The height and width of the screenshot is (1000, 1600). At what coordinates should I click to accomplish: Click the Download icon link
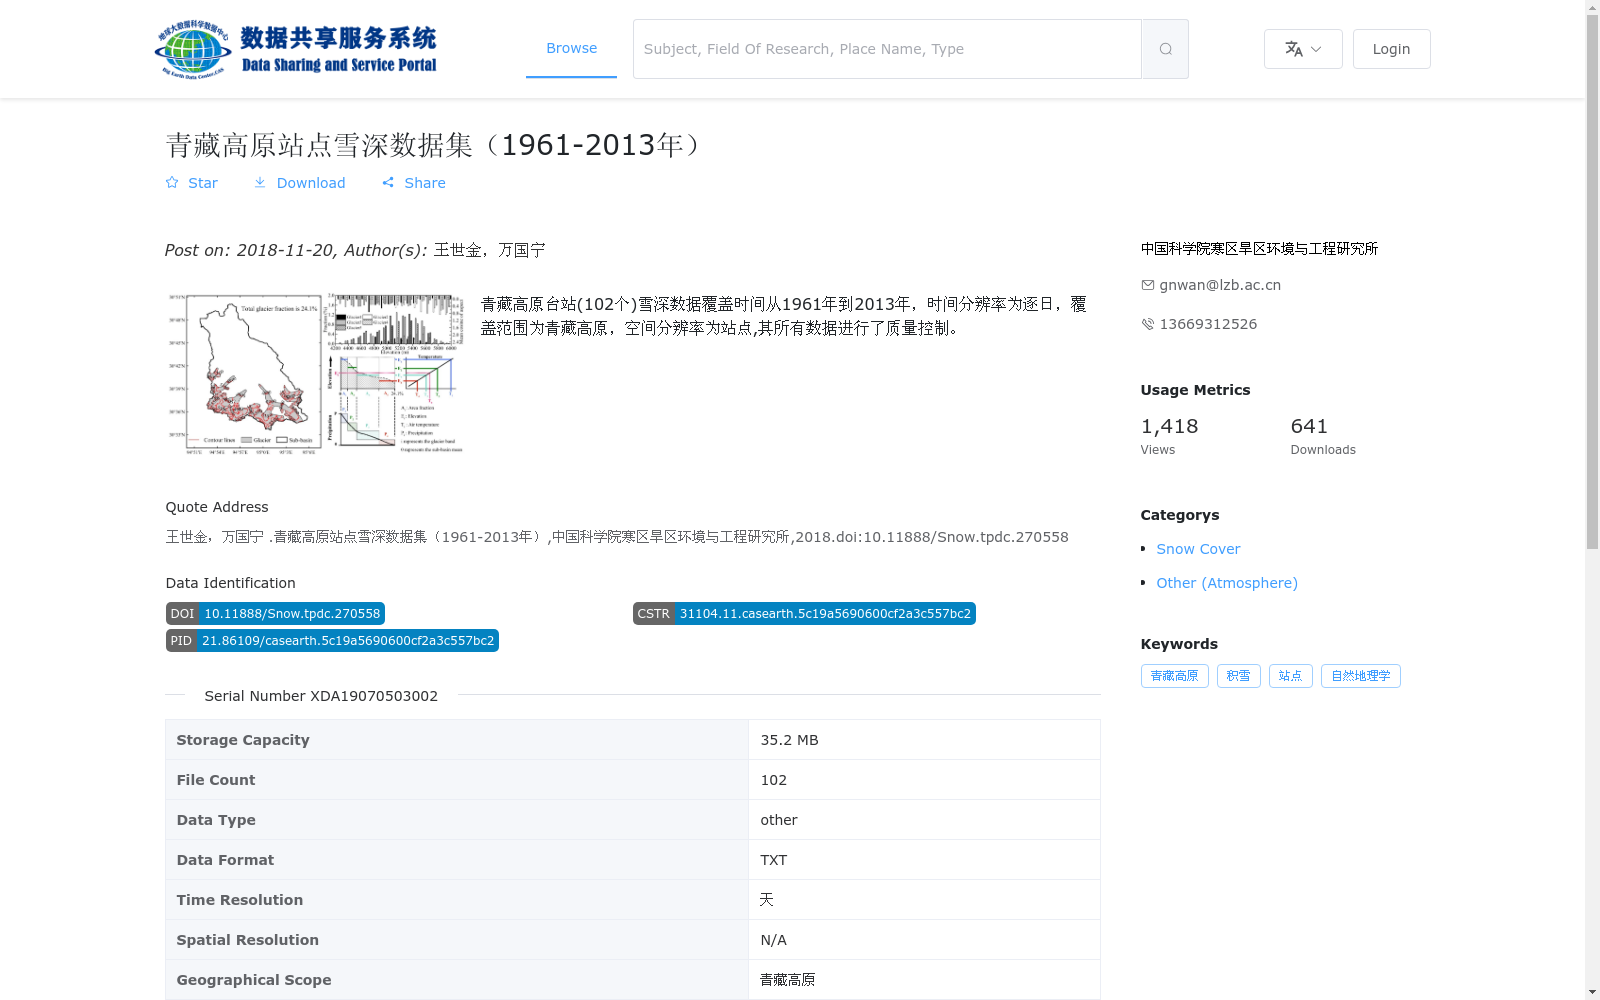pyautogui.click(x=260, y=183)
